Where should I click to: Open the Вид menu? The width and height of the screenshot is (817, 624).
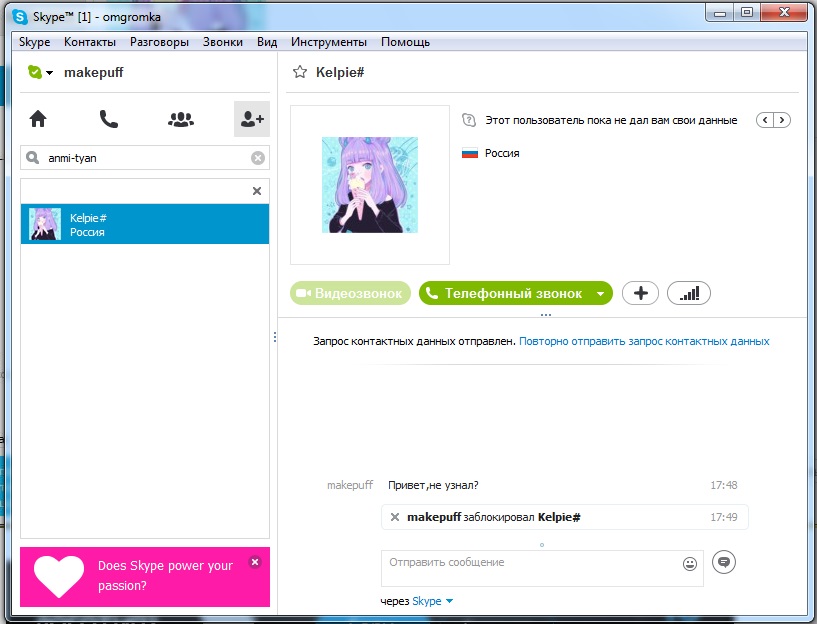tap(267, 42)
